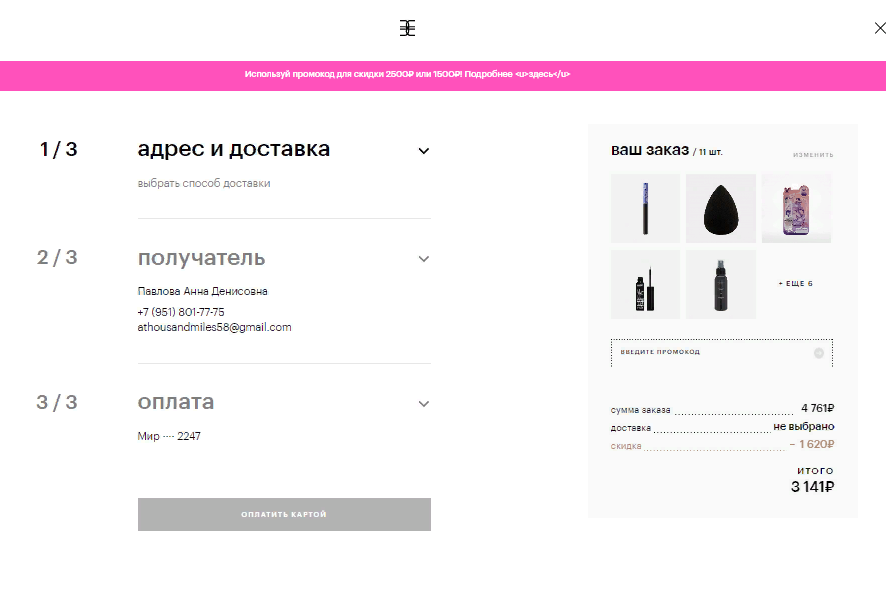Image resolution: width=886 pixels, height=592 pixels.
Task: Type in the введите промокод field
Action: click(x=710, y=353)
